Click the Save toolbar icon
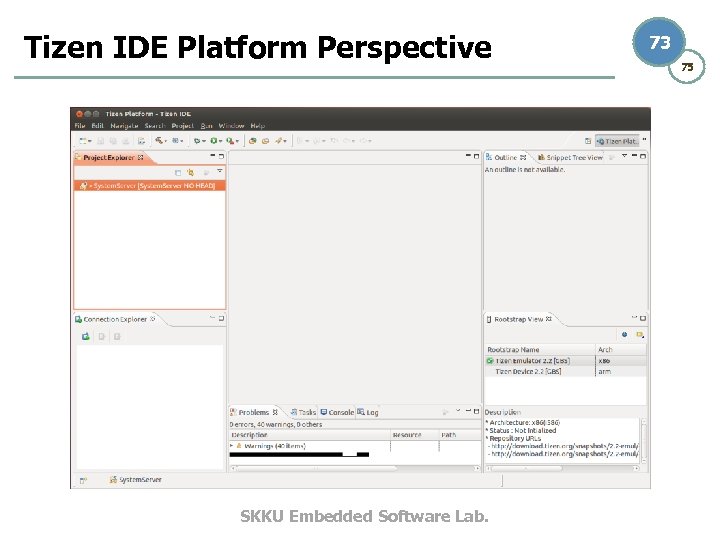720x540 pixels. [x=101, y=141]
